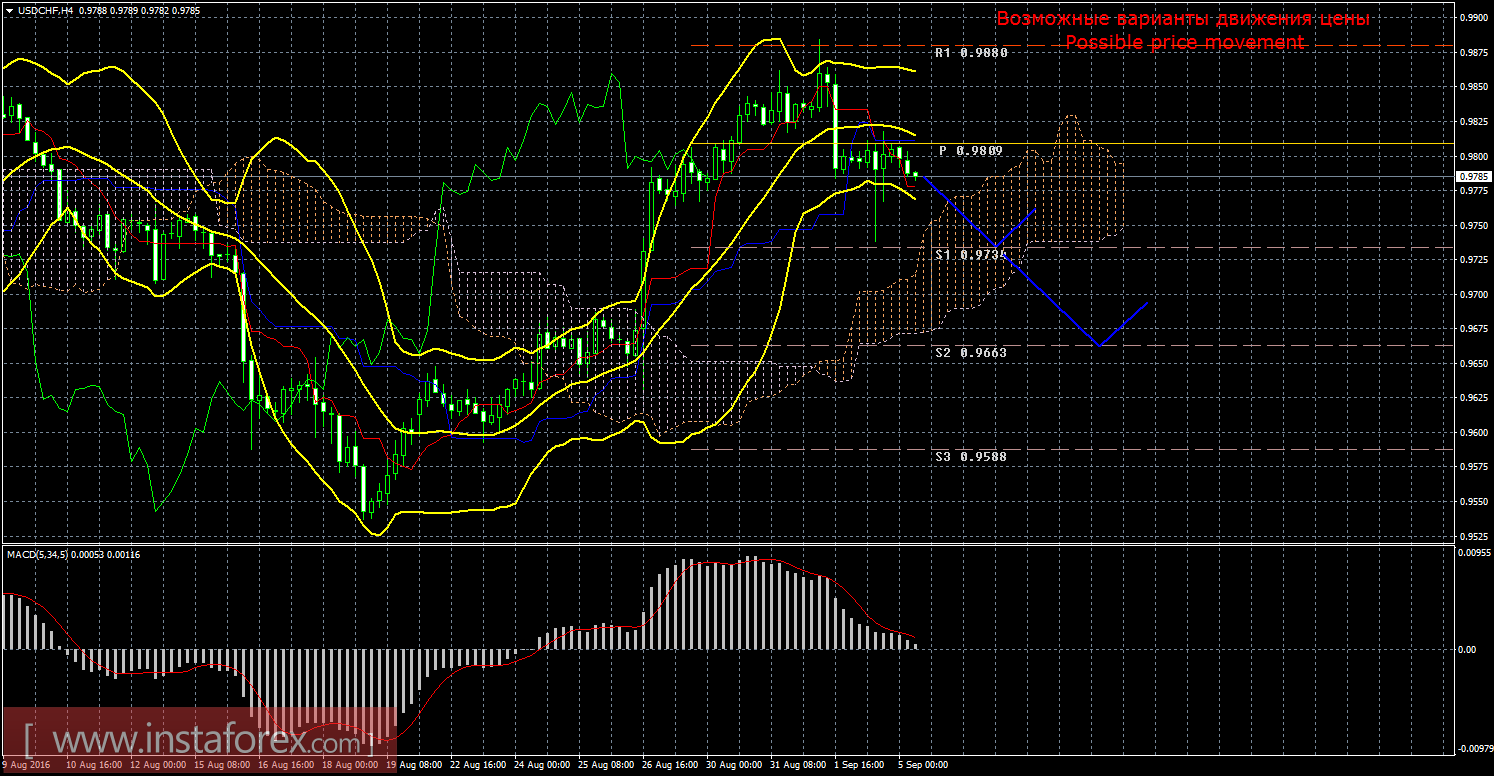This screenshot has height=776, width=1494.
Task: Click the Russian red caption text
Action: pos(1183,19)
